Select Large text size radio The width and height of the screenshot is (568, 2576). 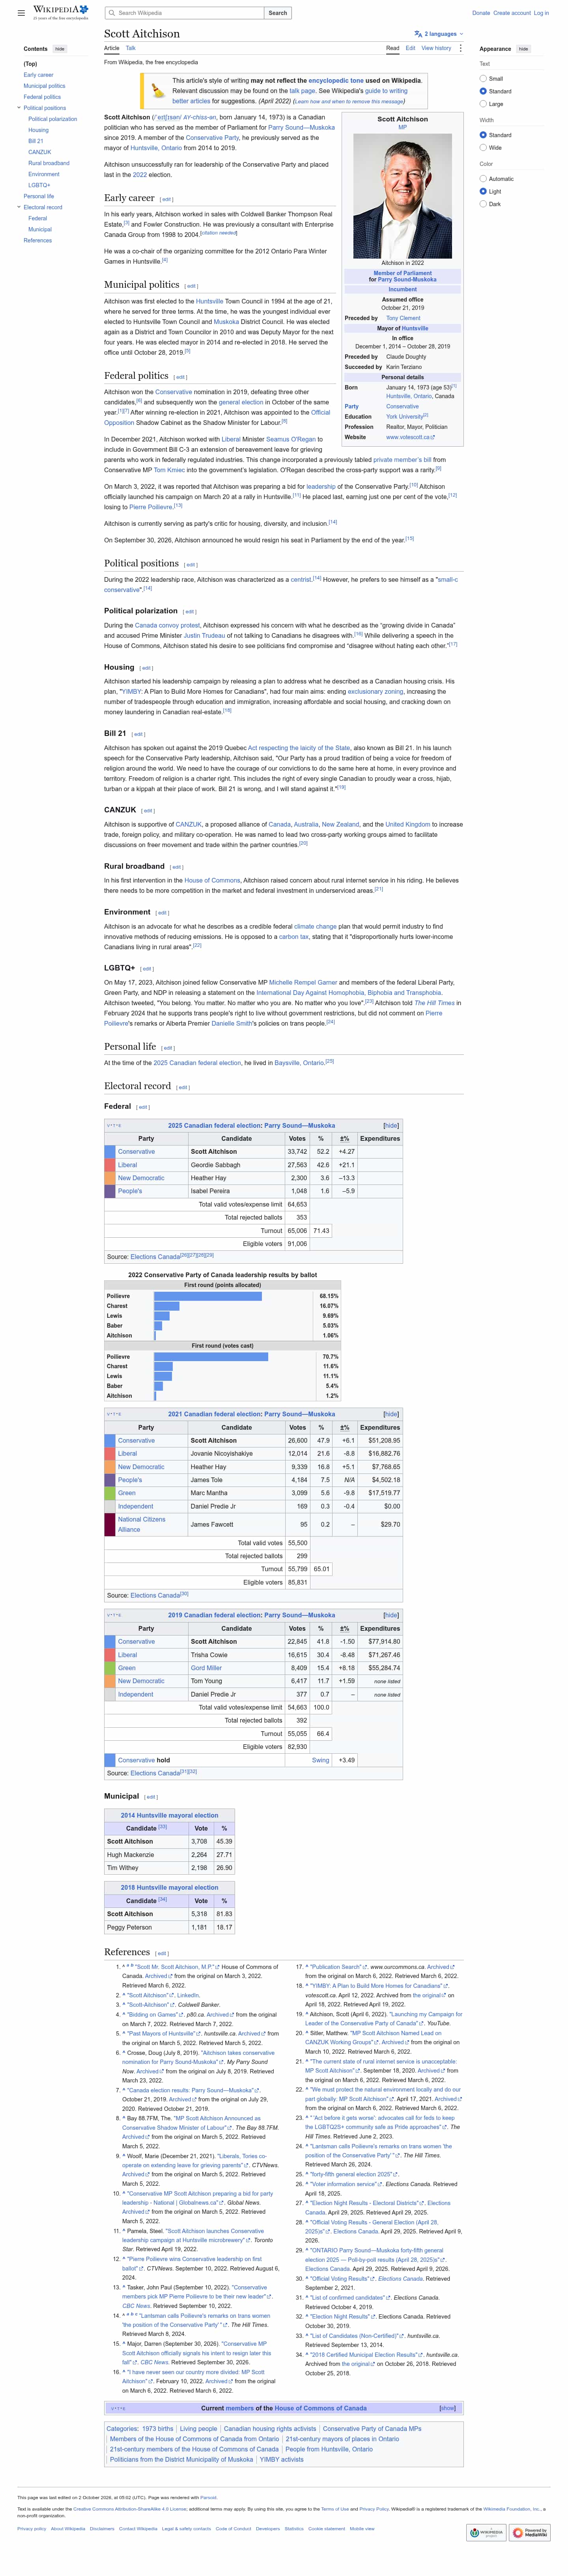pos(483,104)
